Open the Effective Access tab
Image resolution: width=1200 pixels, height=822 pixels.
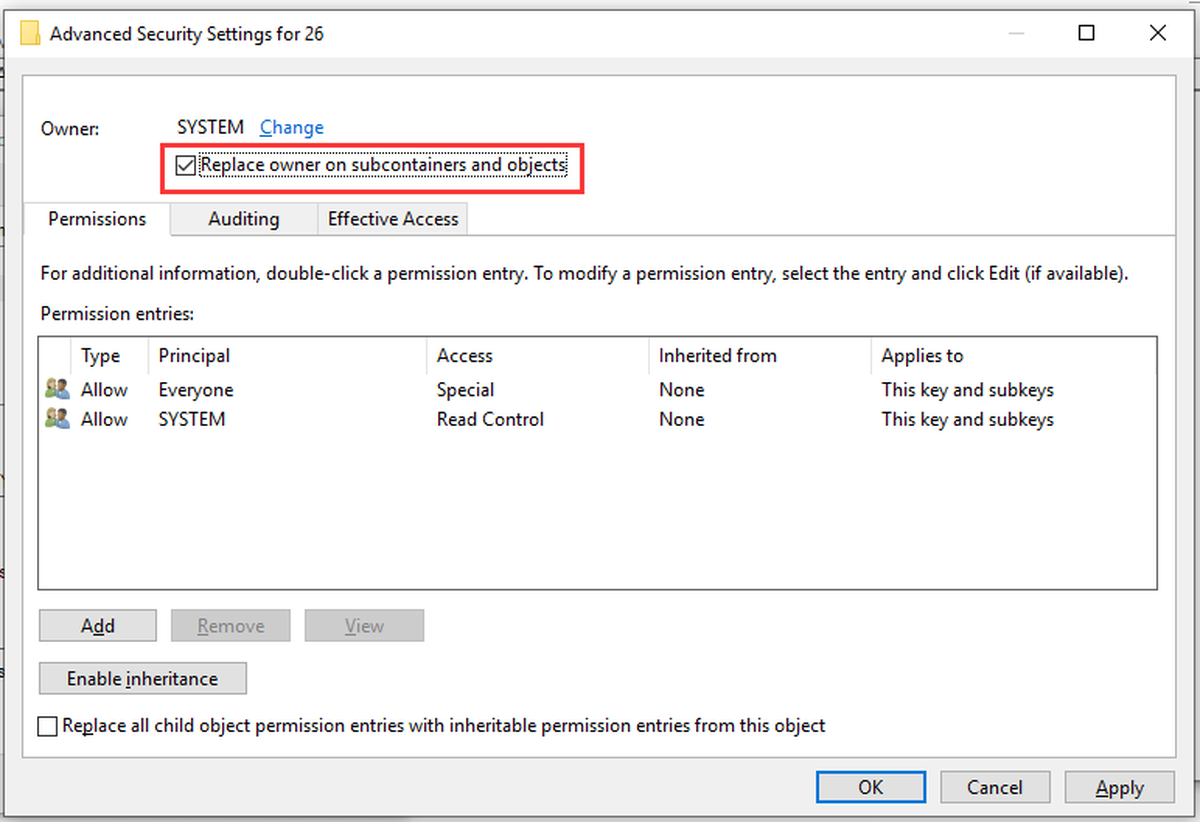coord(393,219)
